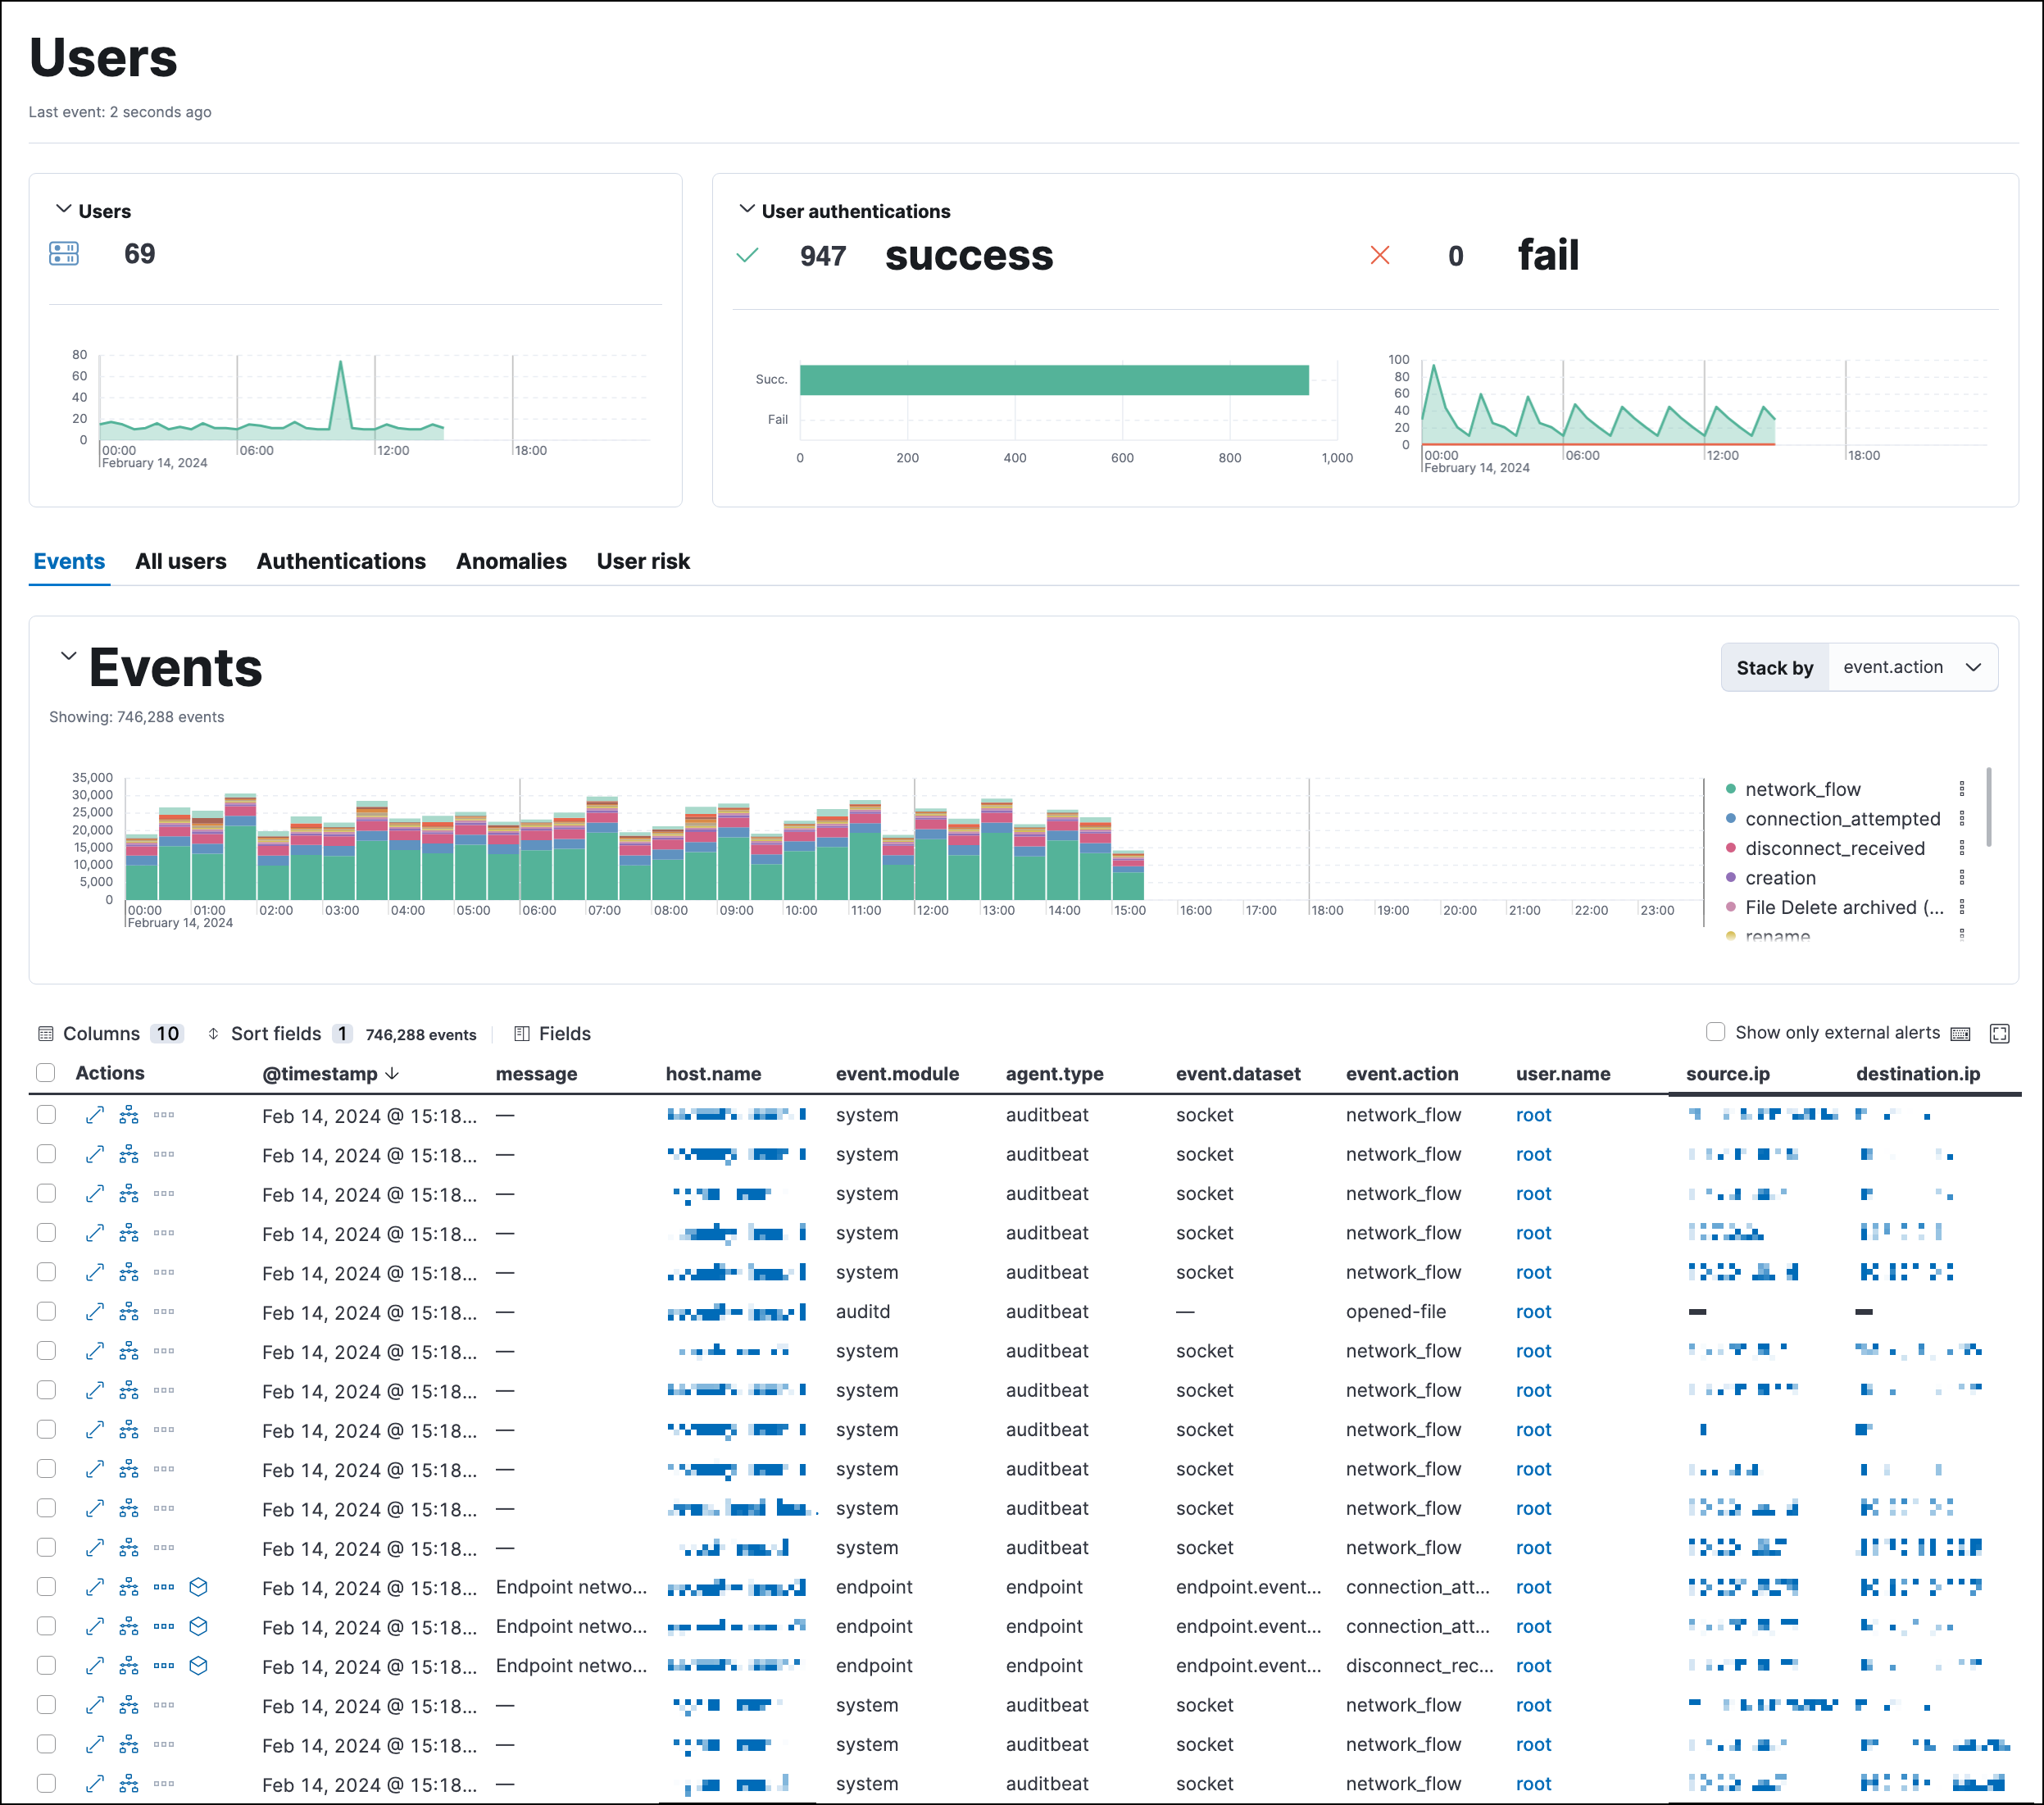Analyze the first event in the graph visualizer
The width and height of the screenshot is (2044, 1805).
click(129, 1114)
